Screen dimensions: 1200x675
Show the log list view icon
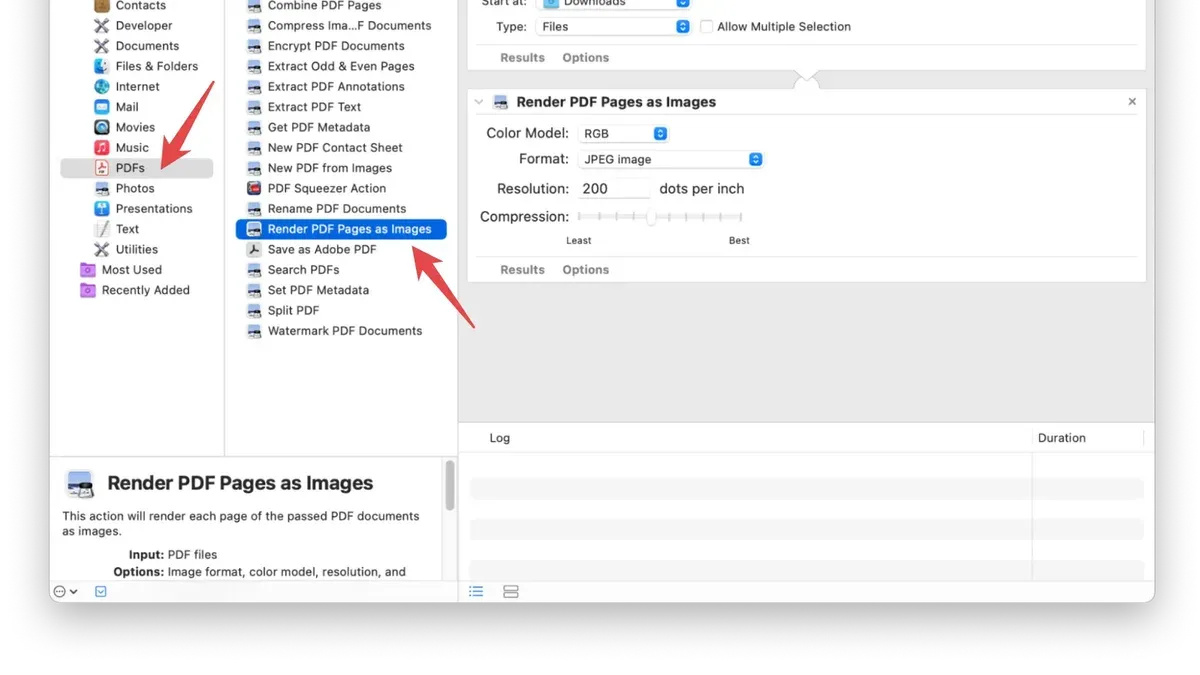(x=476, y=592)
